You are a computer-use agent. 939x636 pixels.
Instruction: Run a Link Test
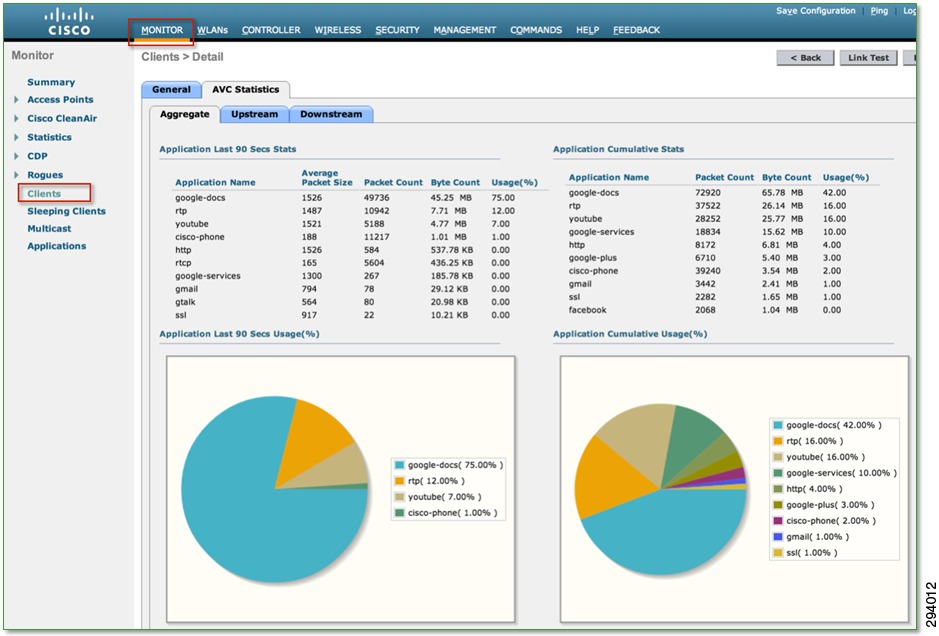(868, 57)
